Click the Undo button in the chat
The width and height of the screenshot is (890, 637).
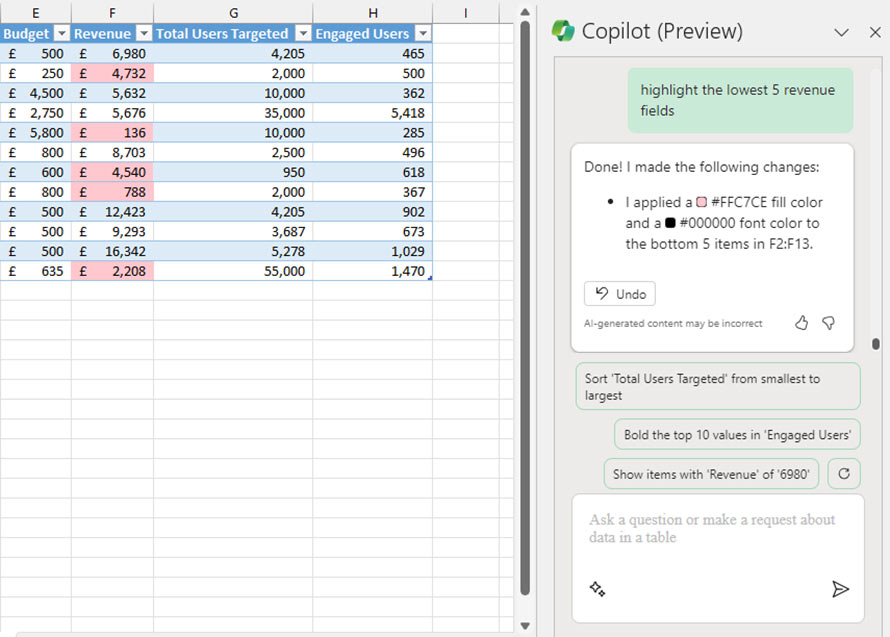click(x=619, y=293)
